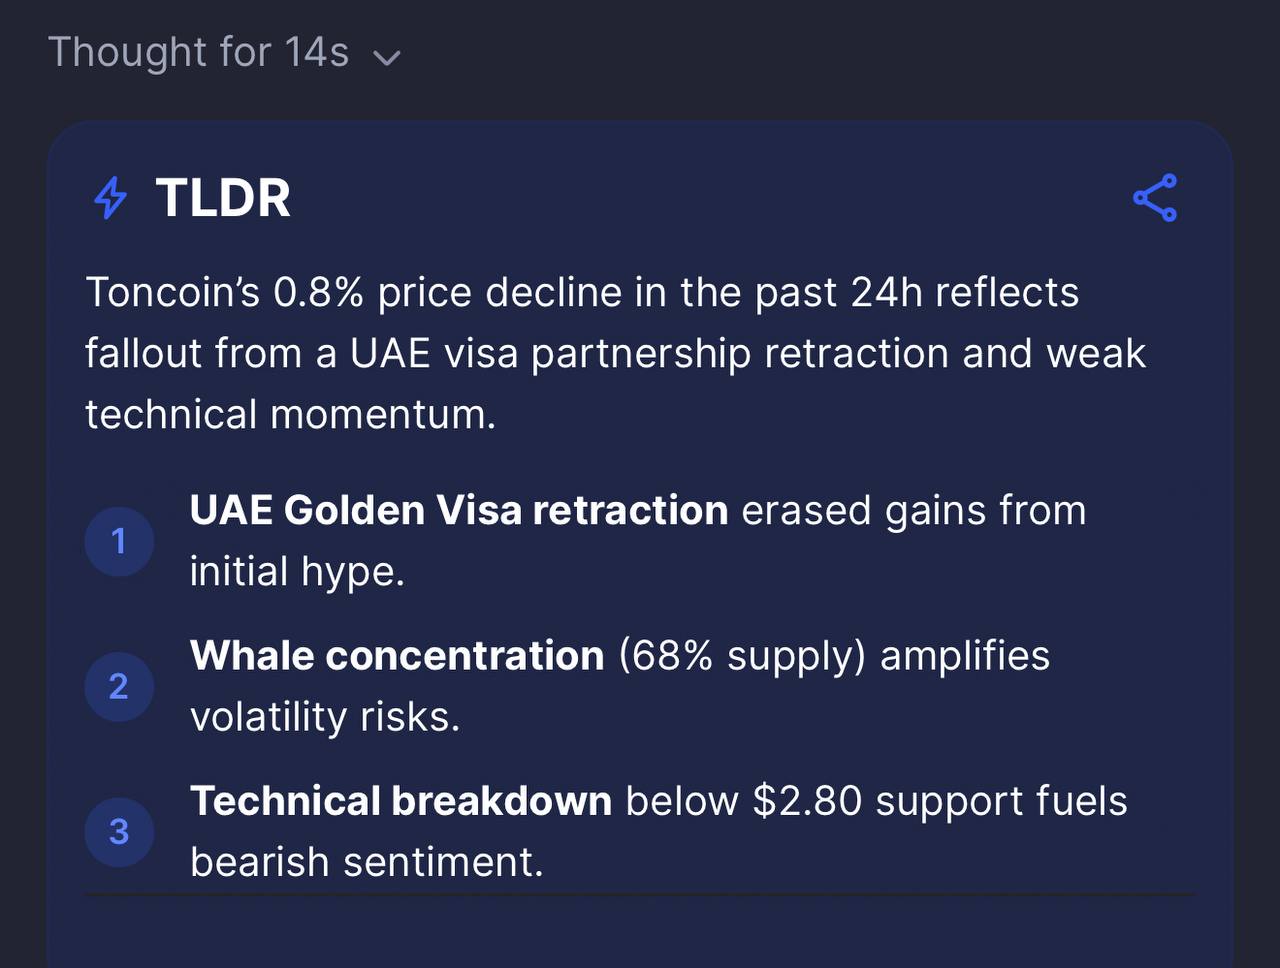Select the number 3 circle badge
Screen dimensions: 1280x968
pyautogui.click(x=119, y=831)
